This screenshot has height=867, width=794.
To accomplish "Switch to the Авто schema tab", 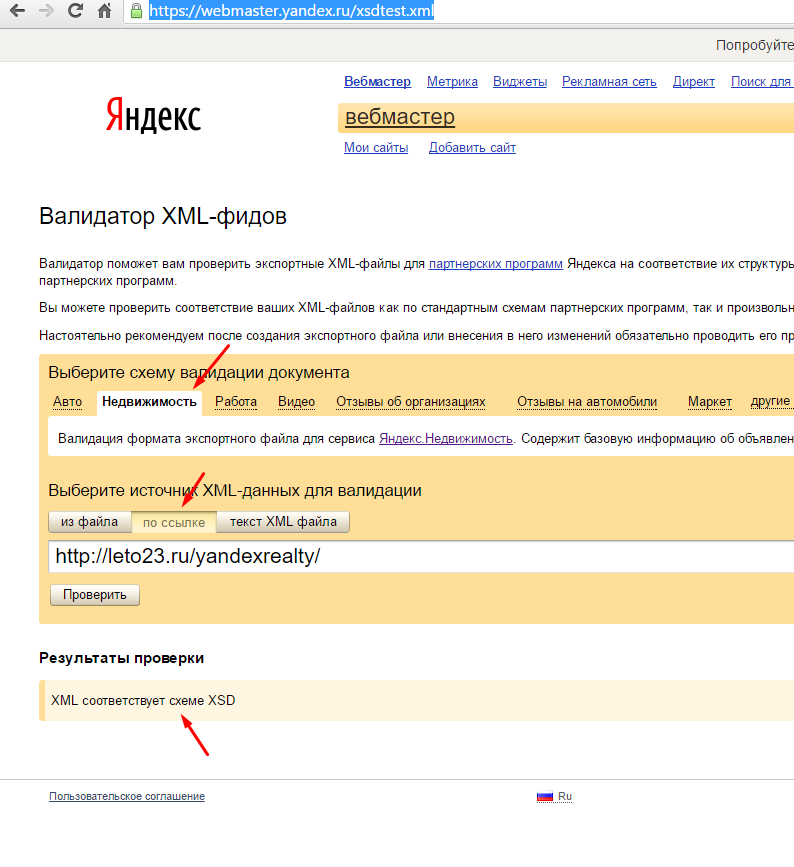I will (x=67, y=402).
